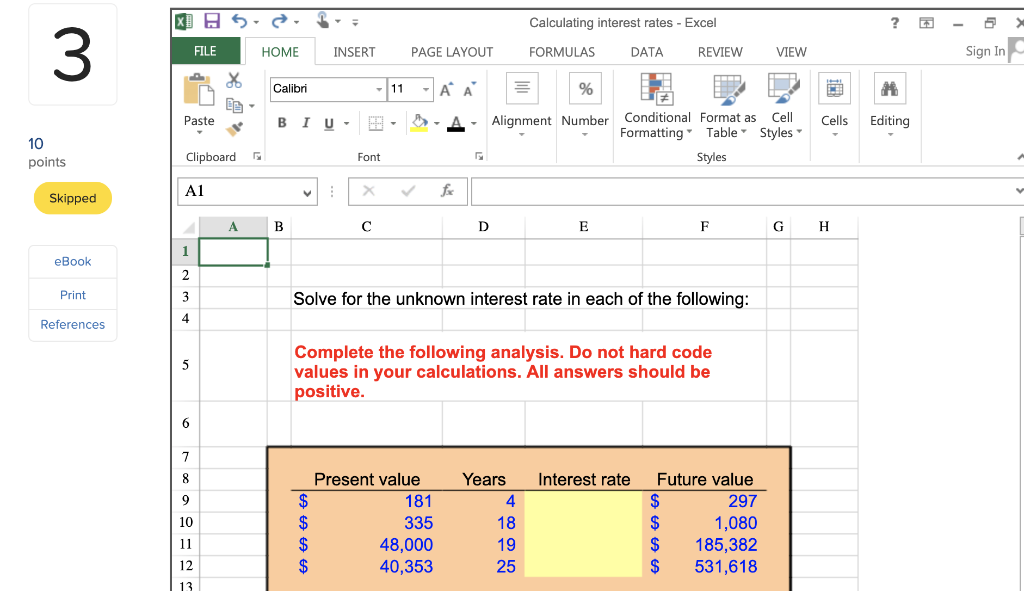Open the Alignment group icon
This screenshot has width=1024, height=591.
pyautogui.click(x=522, y=88)
